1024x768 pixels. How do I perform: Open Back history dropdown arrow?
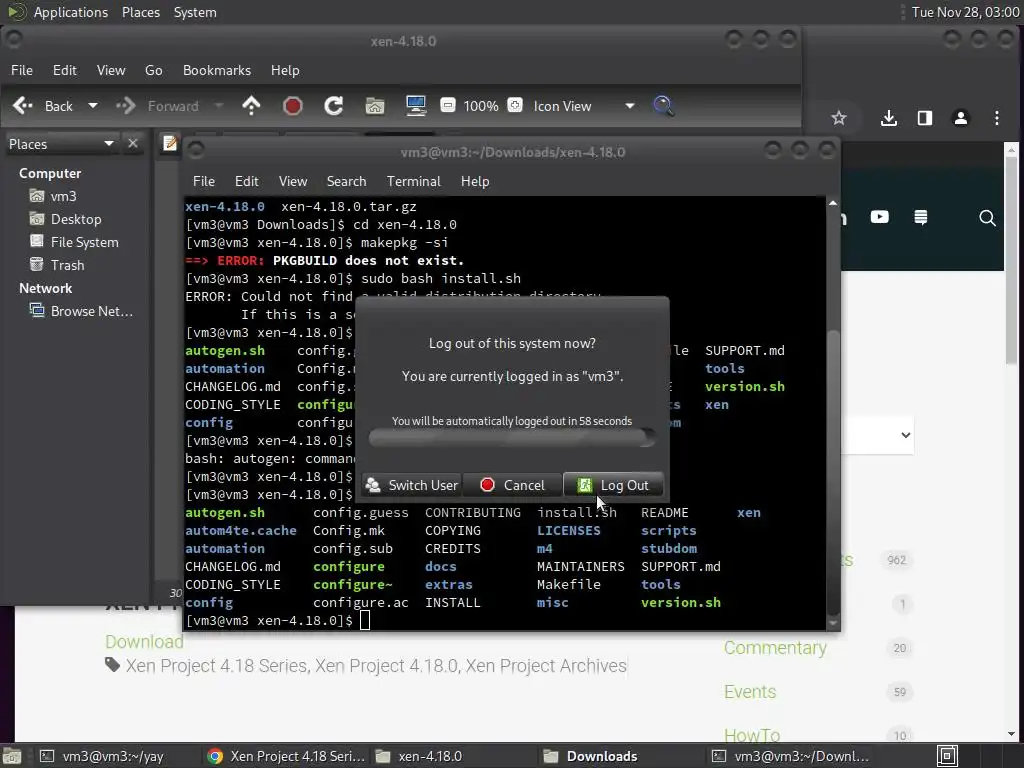point(93,106)
